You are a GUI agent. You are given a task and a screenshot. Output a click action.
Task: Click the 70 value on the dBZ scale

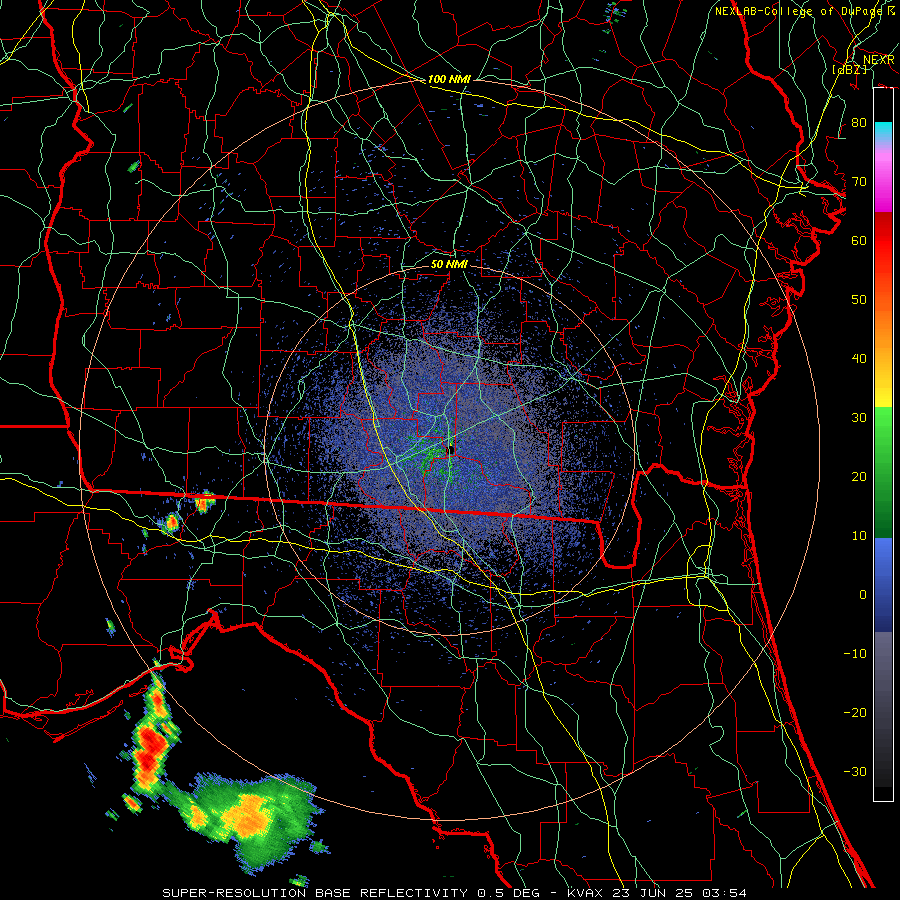[859, 181]
